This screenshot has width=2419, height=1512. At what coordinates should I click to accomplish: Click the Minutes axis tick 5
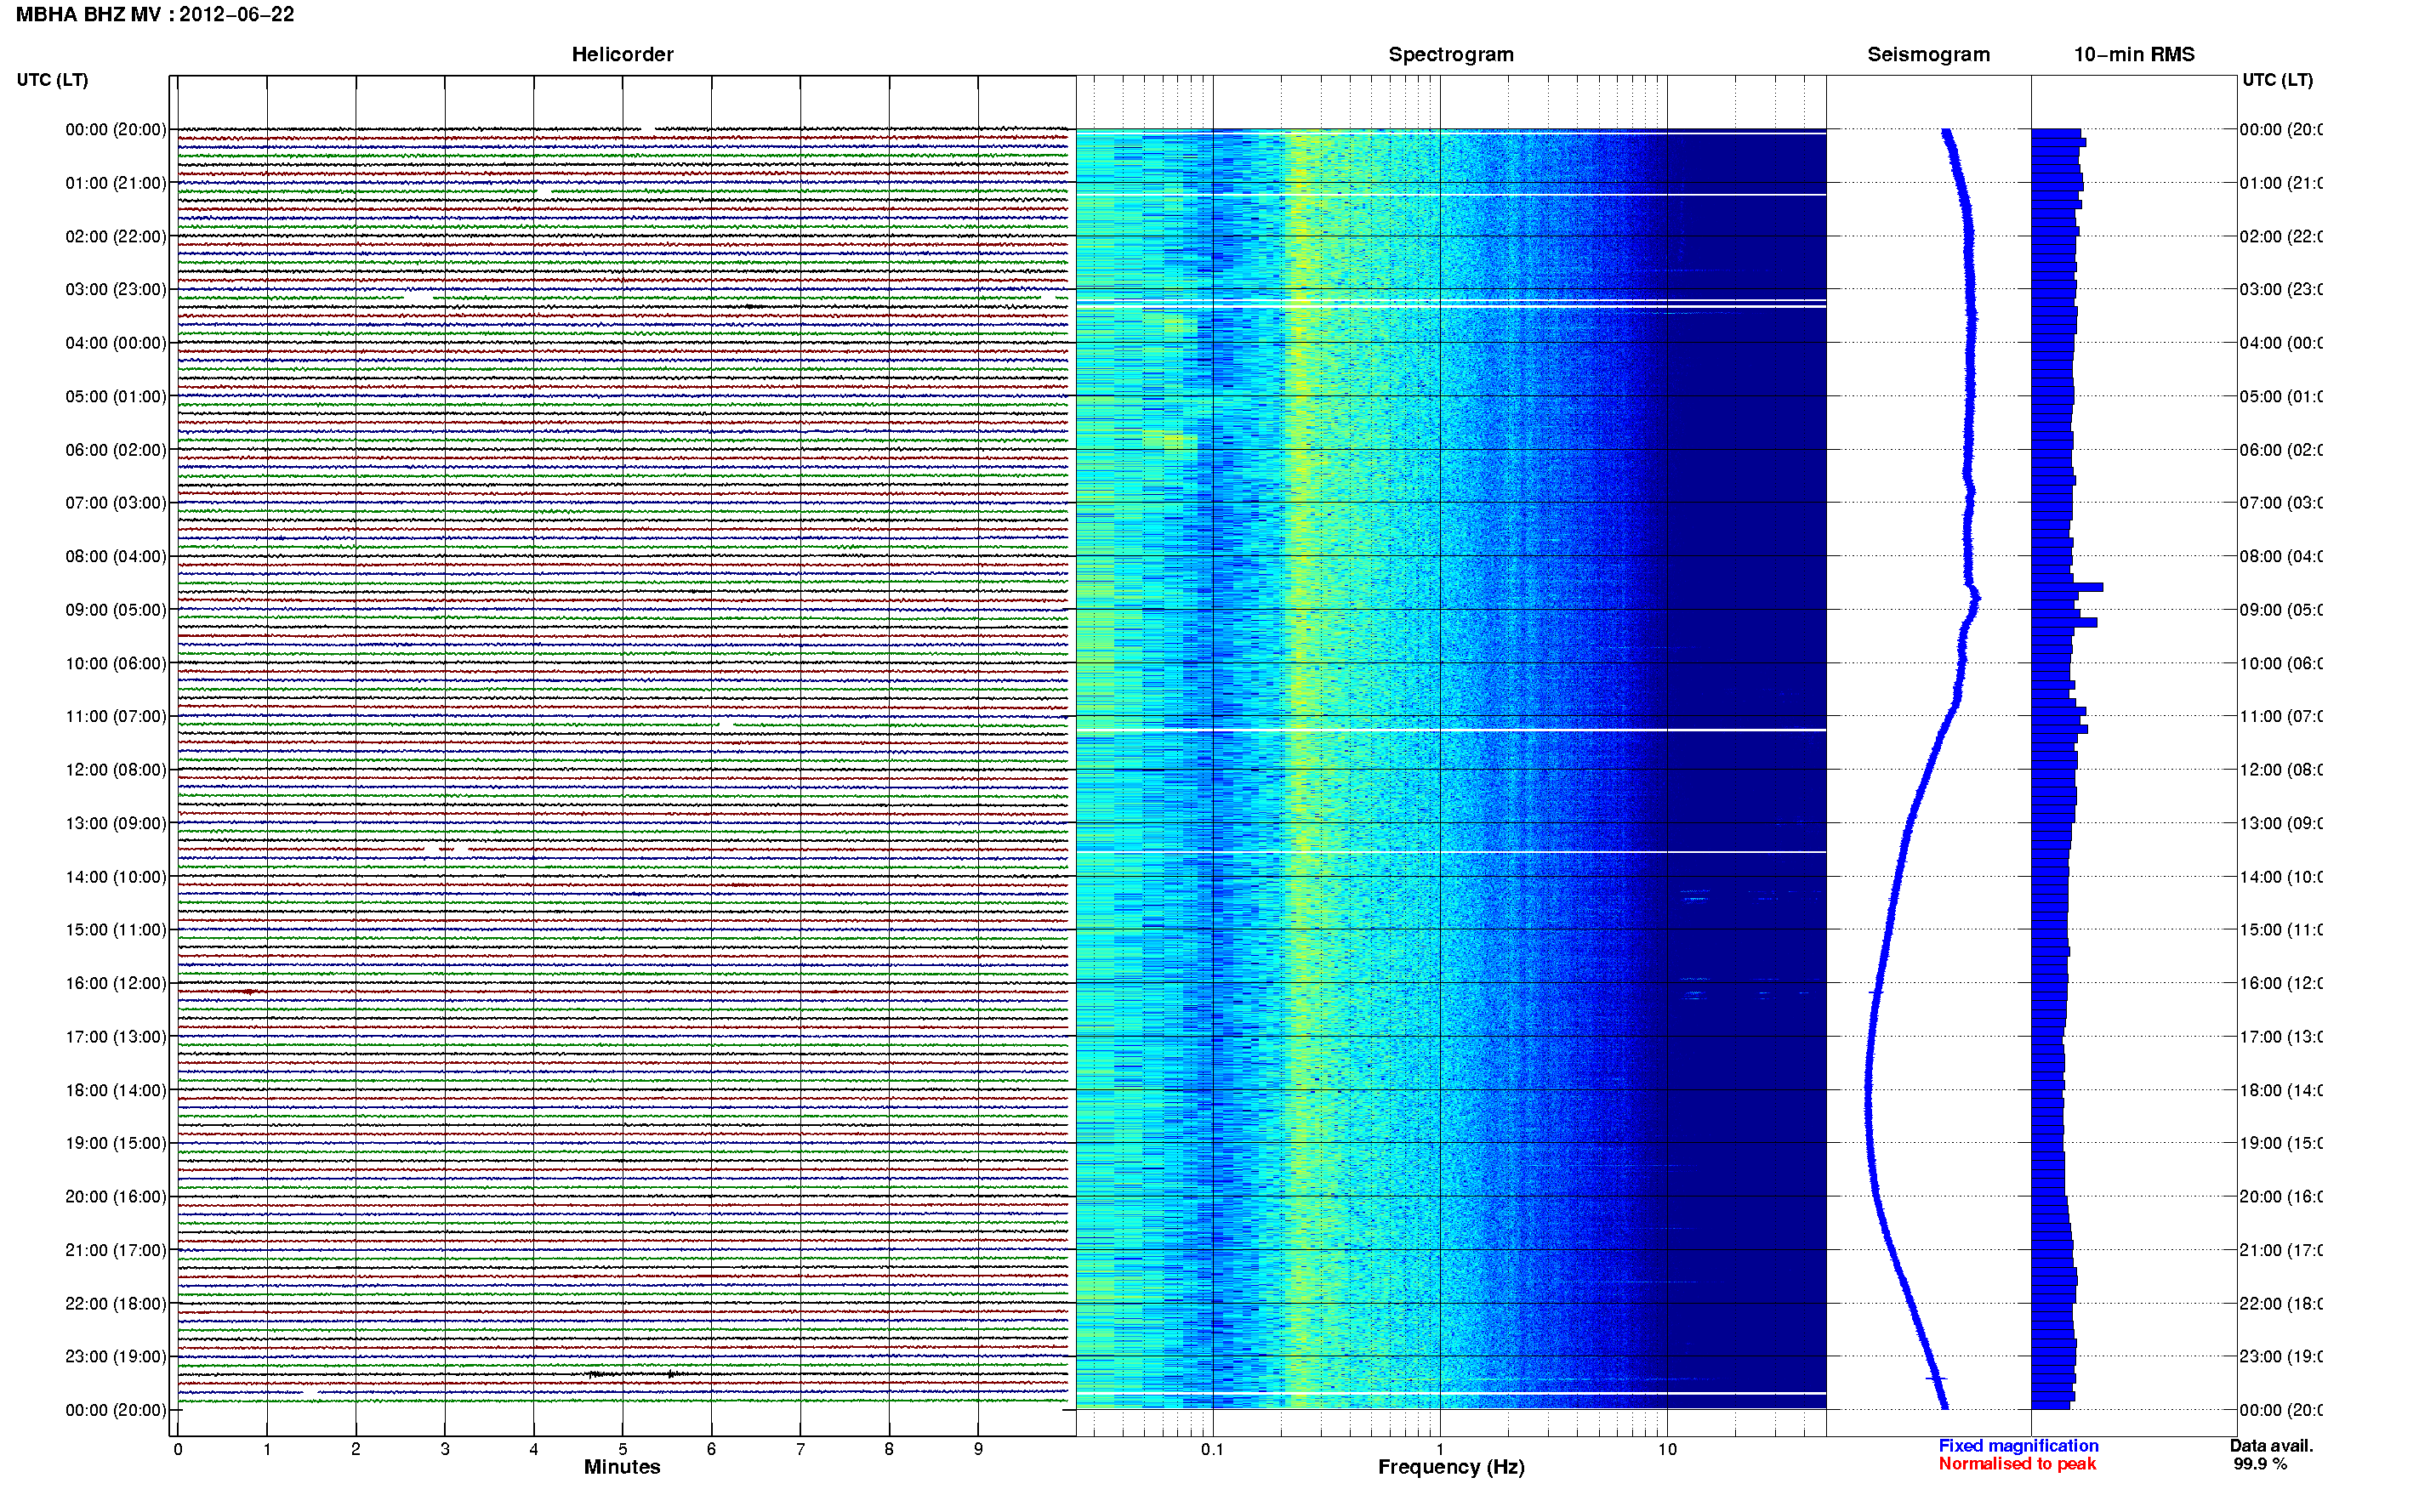tap(623, 1449)
